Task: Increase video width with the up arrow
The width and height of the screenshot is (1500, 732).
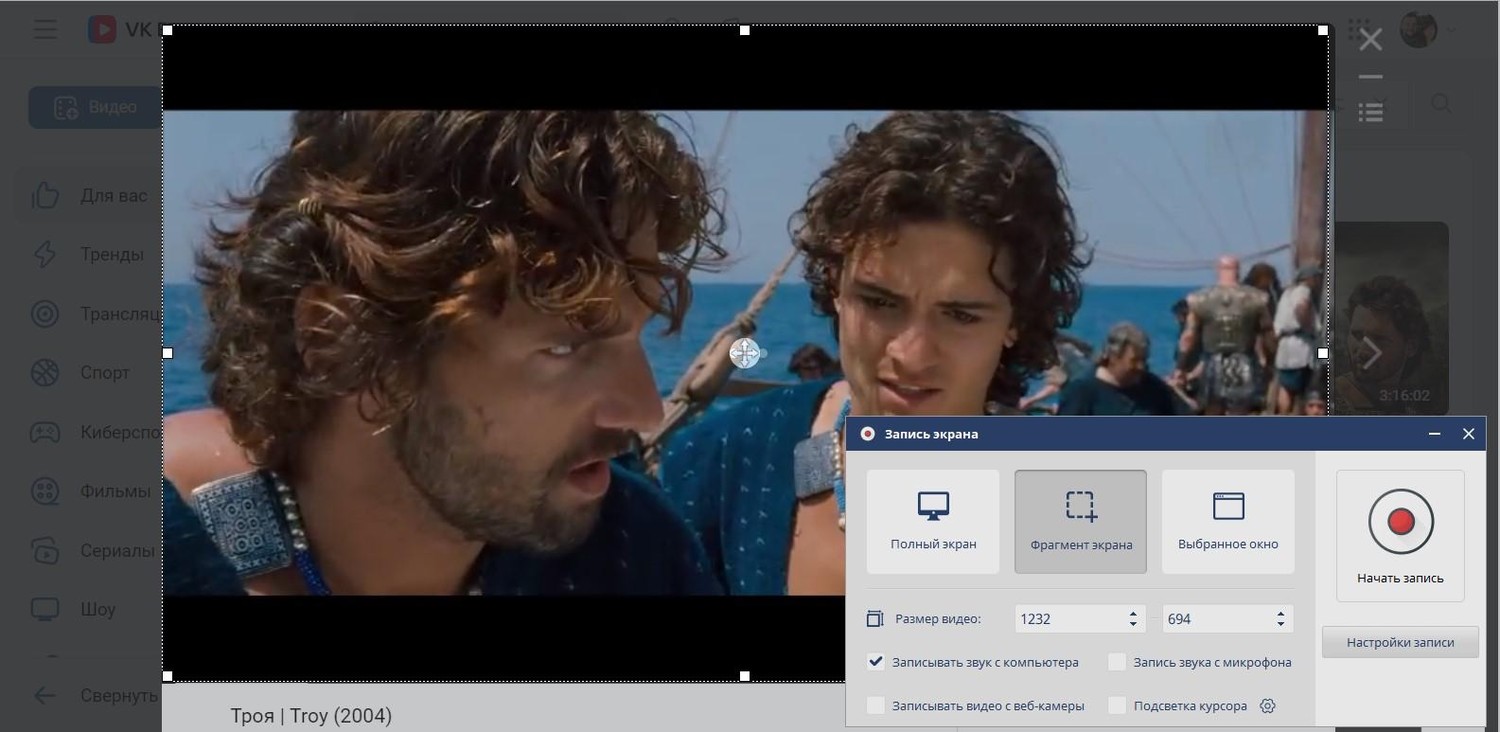Action: point(1133,614)
